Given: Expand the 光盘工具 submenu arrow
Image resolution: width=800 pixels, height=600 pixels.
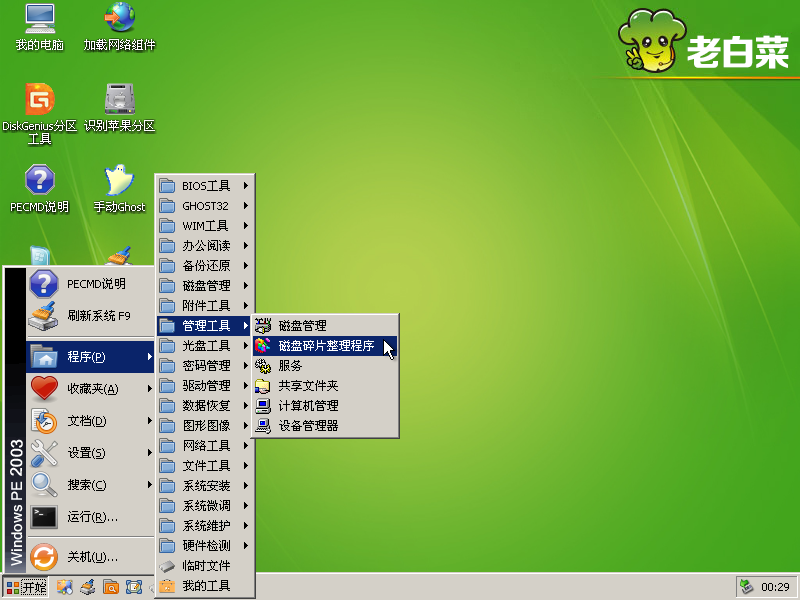Looking at the screenshot, I should coord(246,345).
